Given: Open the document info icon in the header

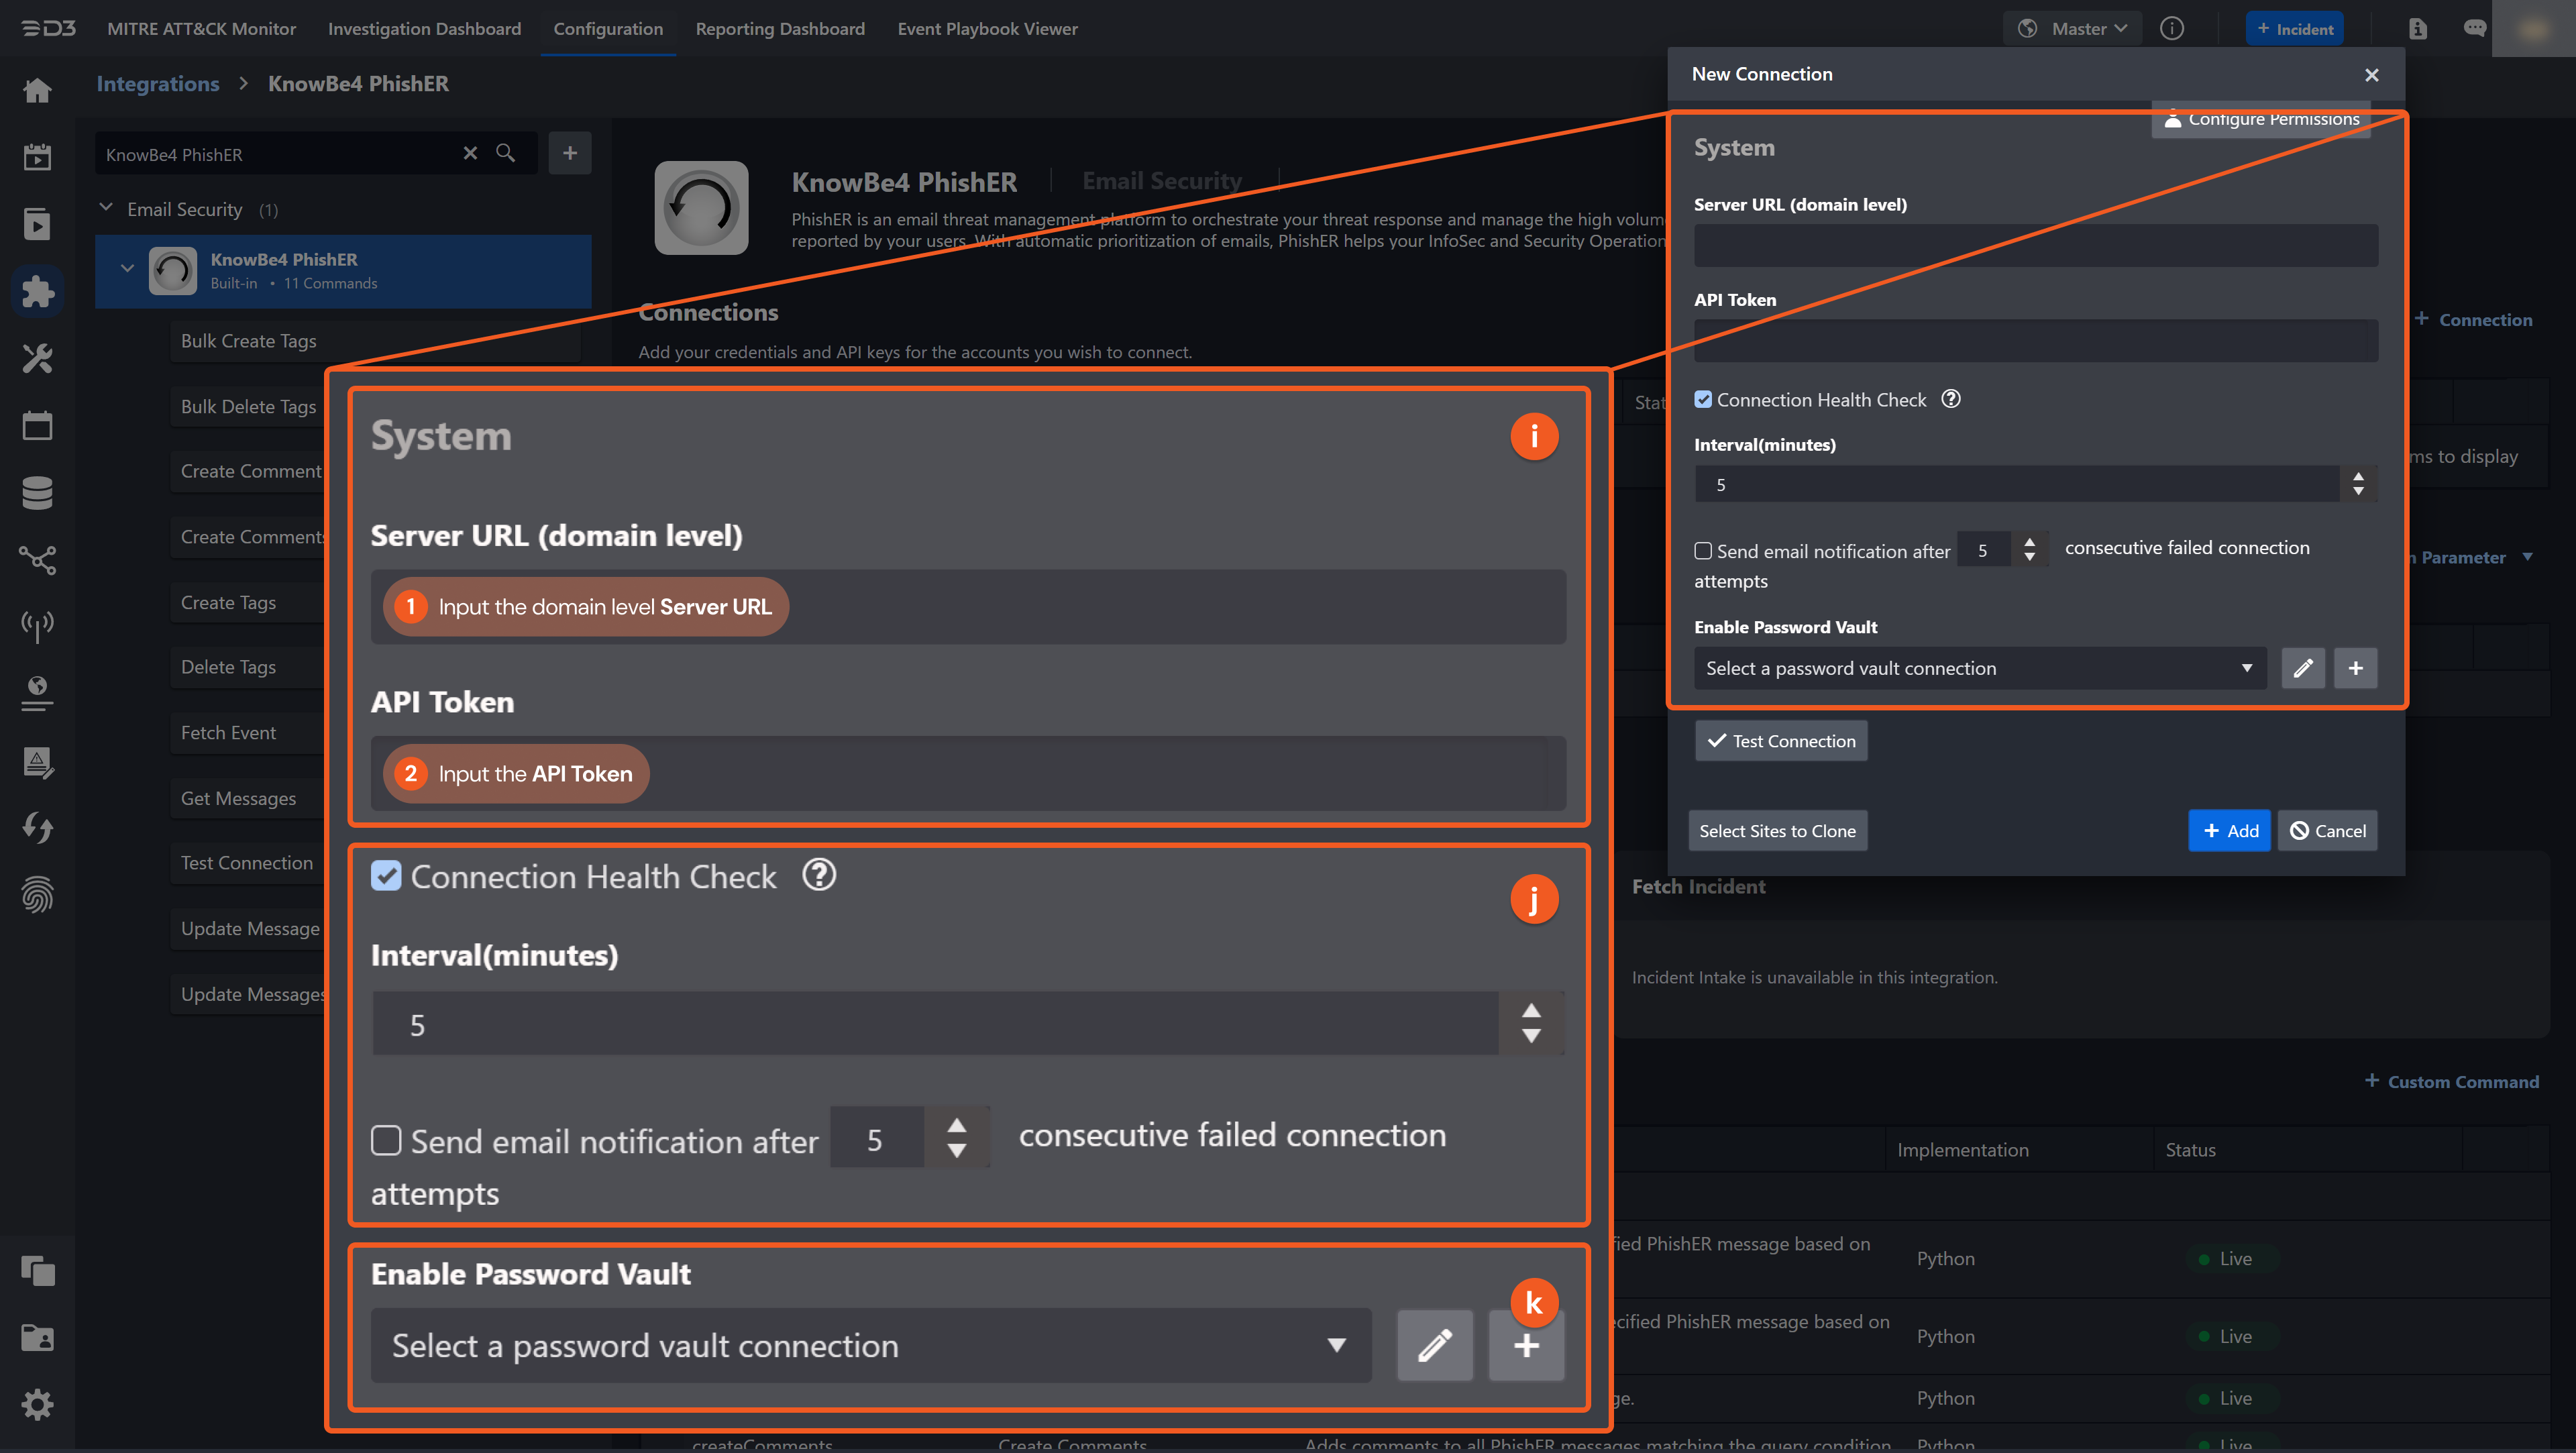Looking at the screenshot, I should [2418, 28].
